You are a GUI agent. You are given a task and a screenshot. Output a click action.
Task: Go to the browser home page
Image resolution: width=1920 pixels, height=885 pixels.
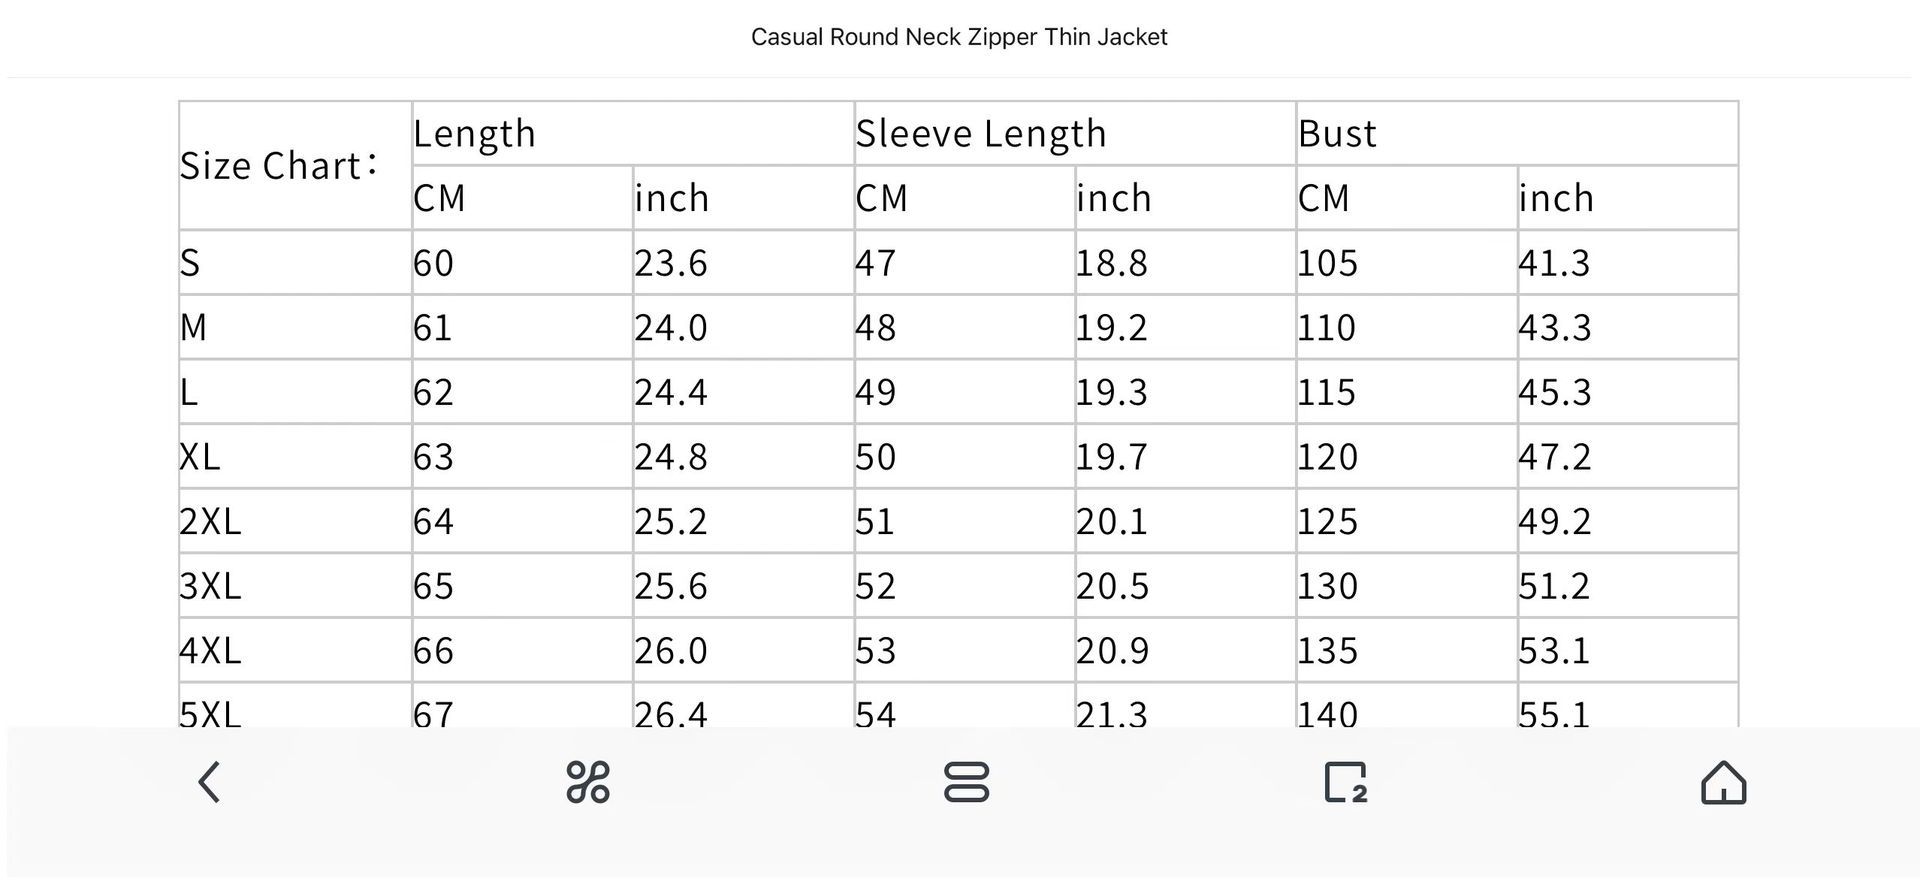click(1723, 782)
